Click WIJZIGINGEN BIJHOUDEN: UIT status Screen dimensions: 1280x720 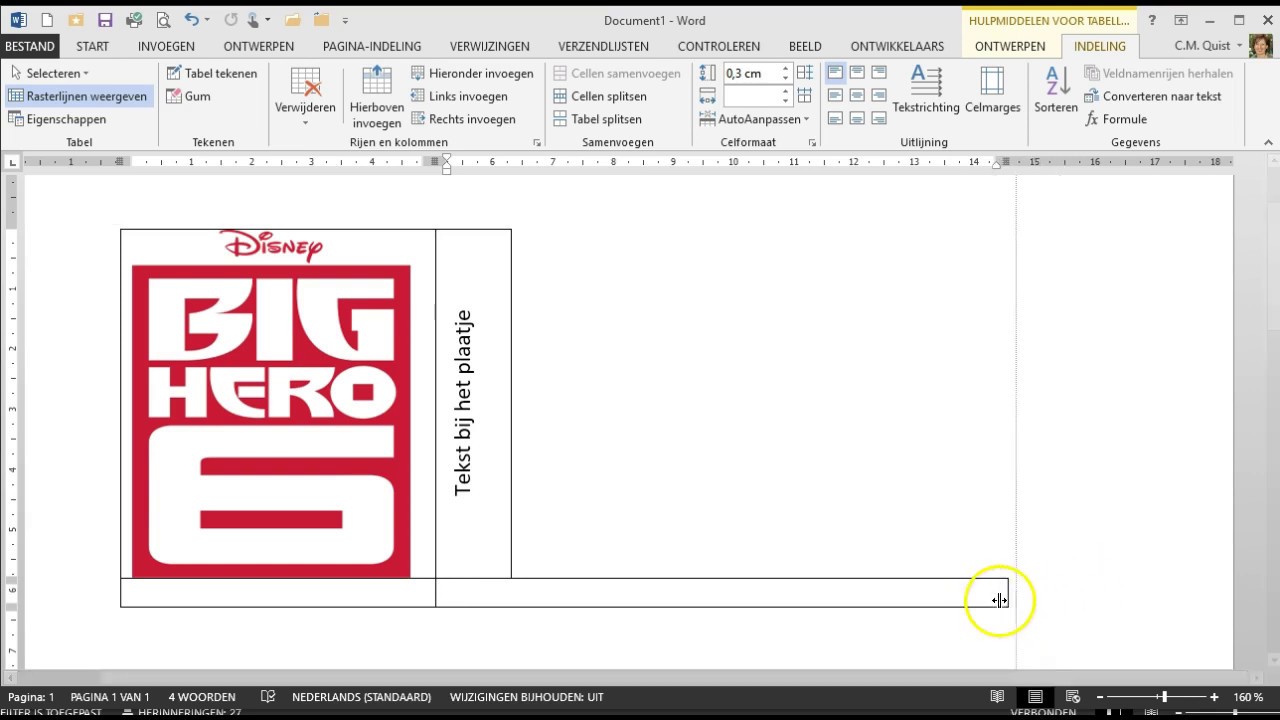526,697
